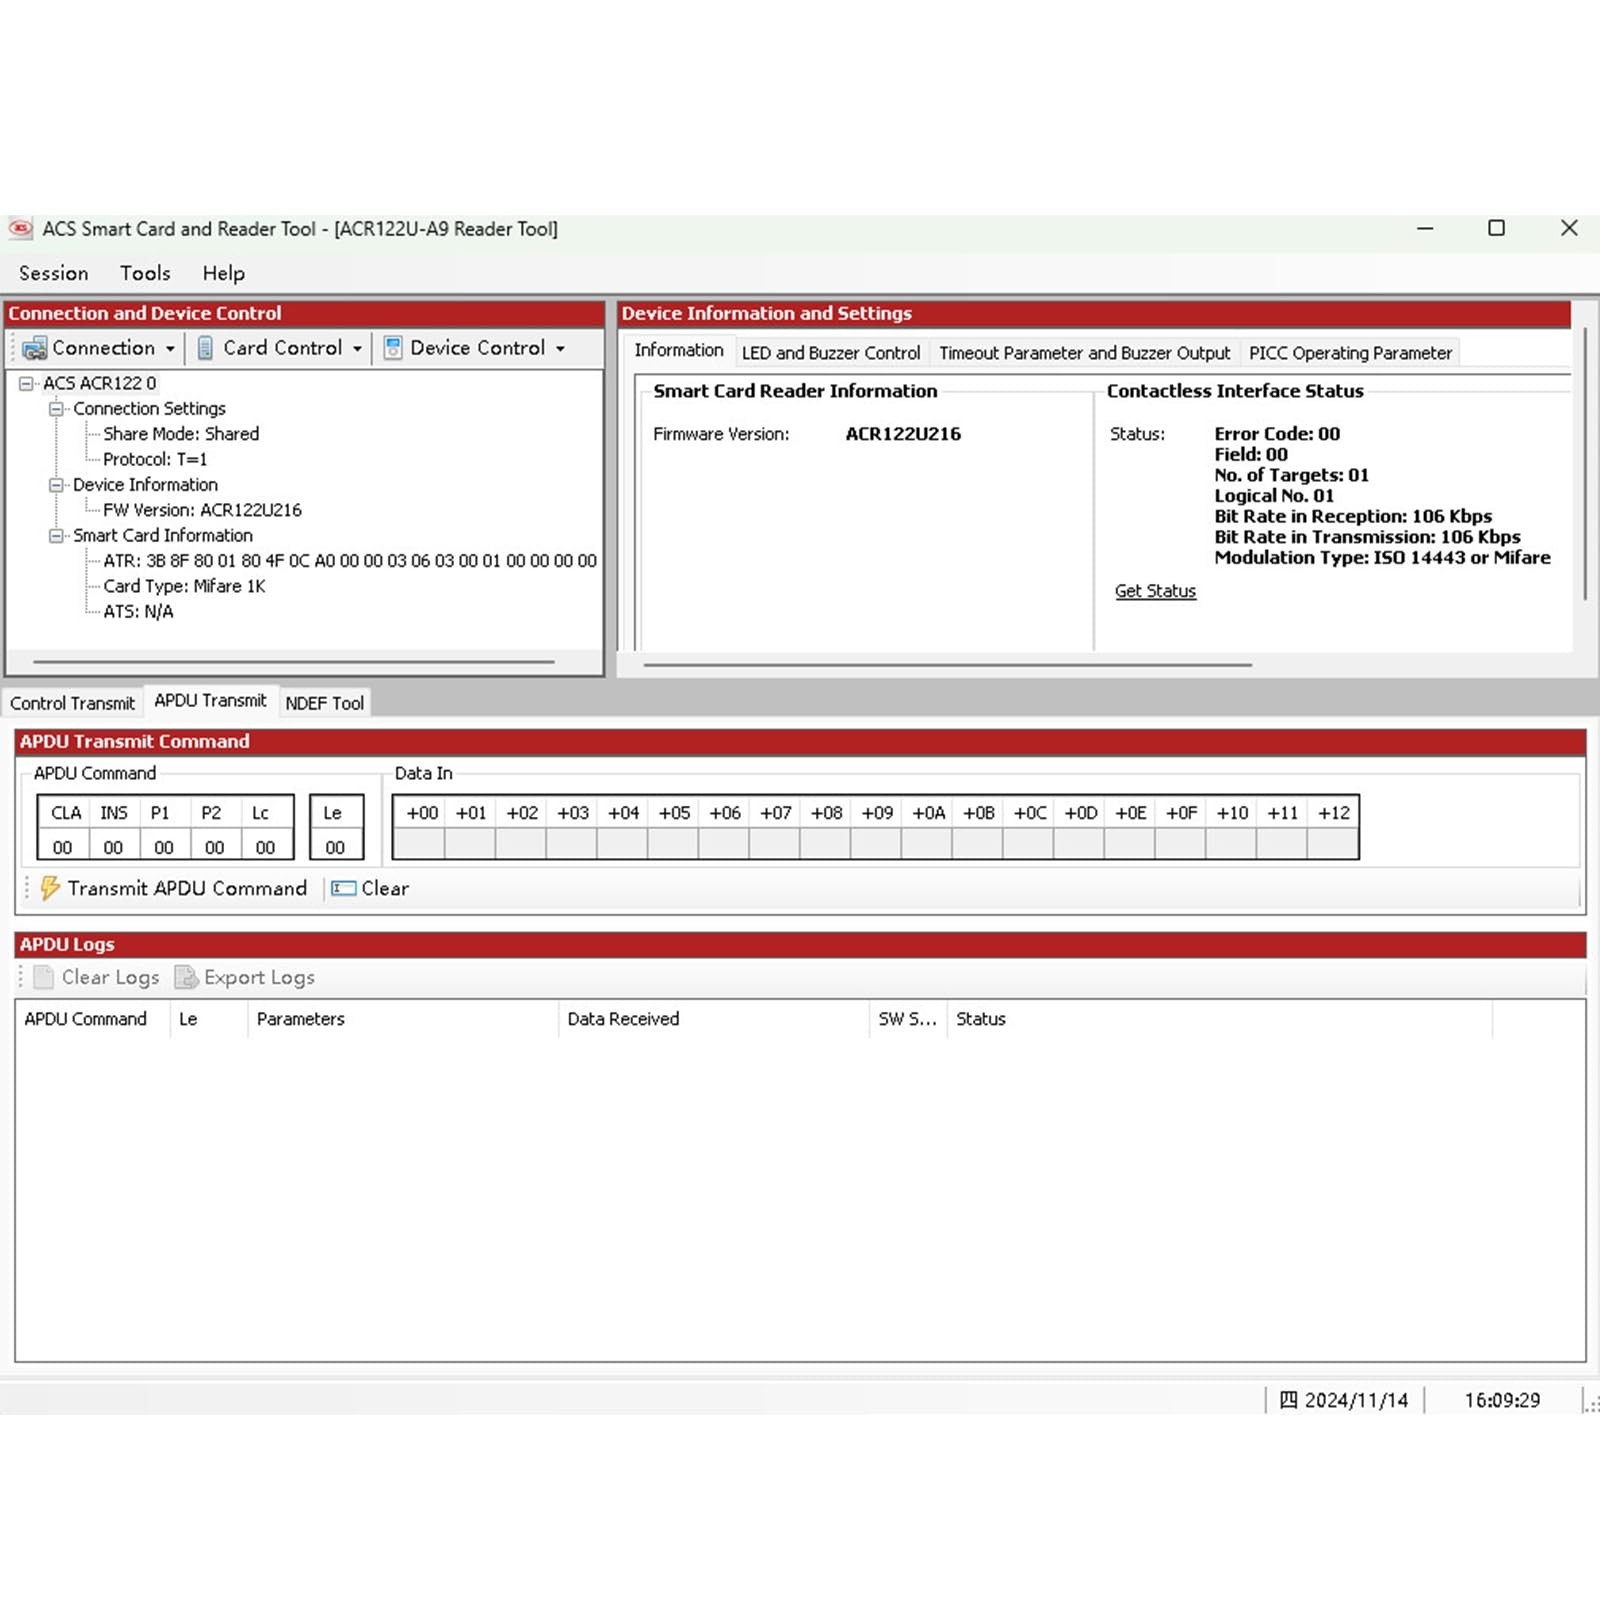Minimize the ACS Reader Tool window
The width and height of the screenshot is (1600, 1600).
coord(1425,228)
